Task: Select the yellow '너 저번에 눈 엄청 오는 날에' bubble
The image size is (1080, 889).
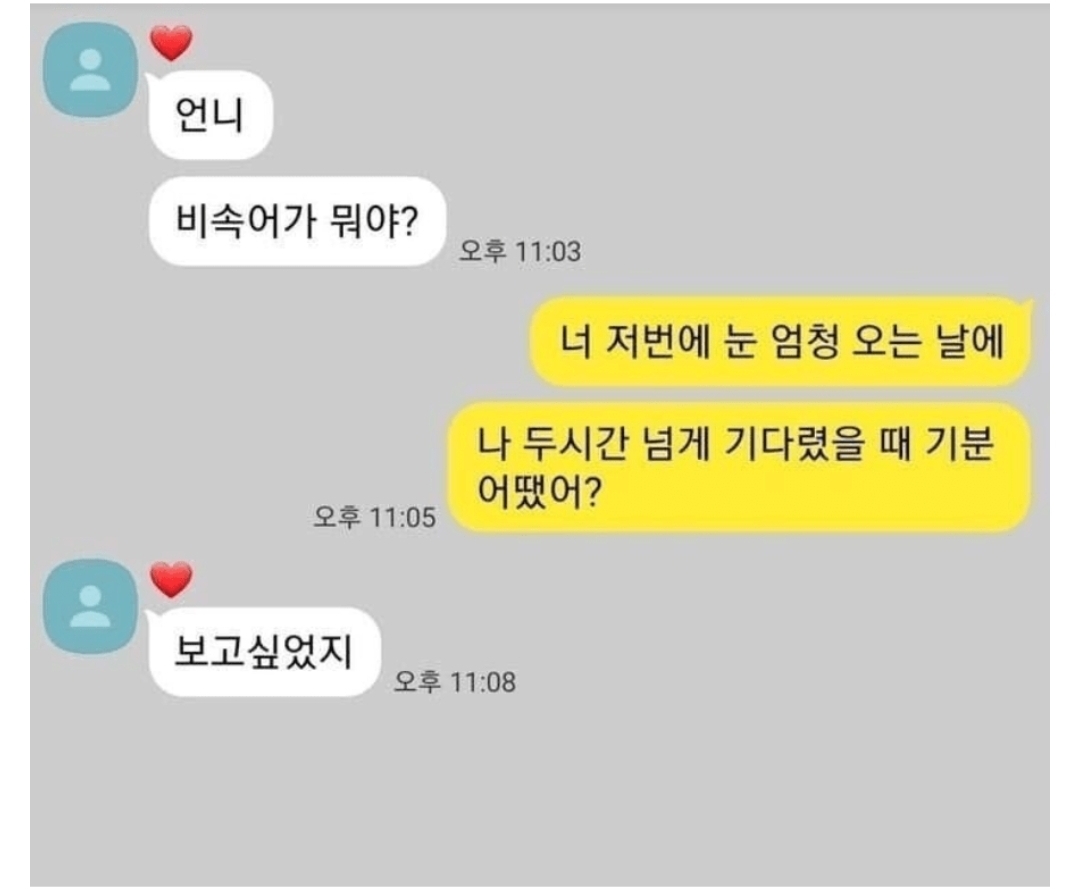Action: tap(781, 342)
